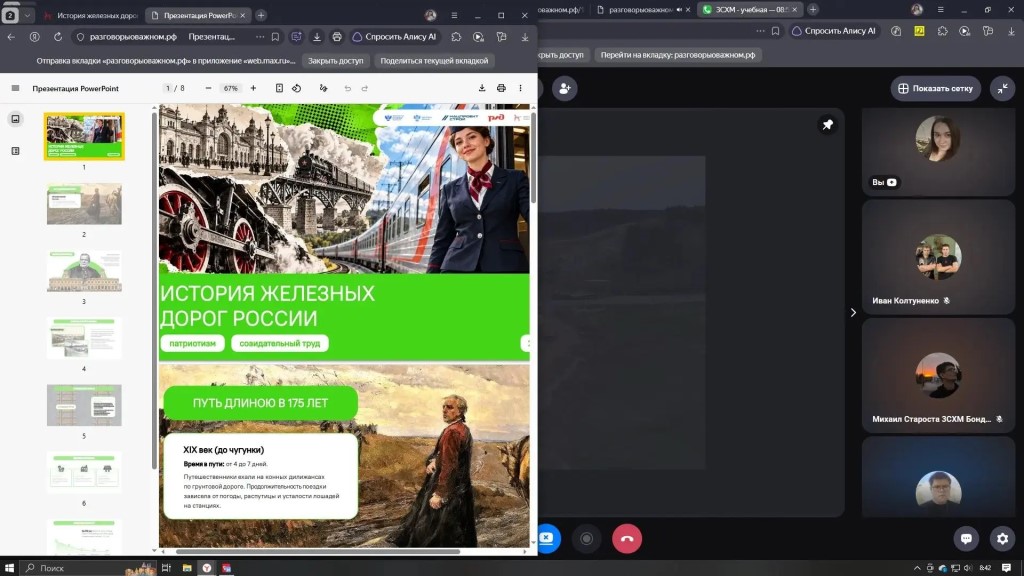
Task: Print the PDF from the viewer toolbar
Action: (x=501, y=88)
